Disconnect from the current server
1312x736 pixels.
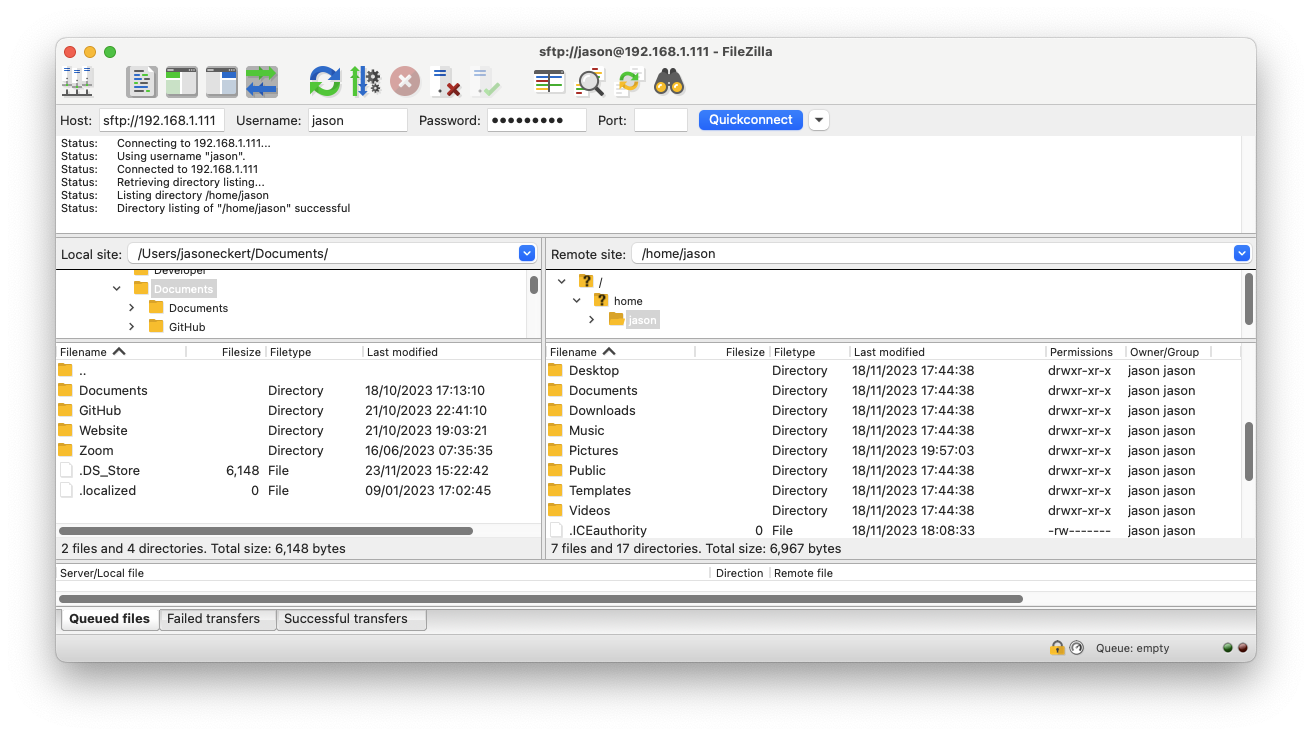pyautogui.click(x=445, y=81)
